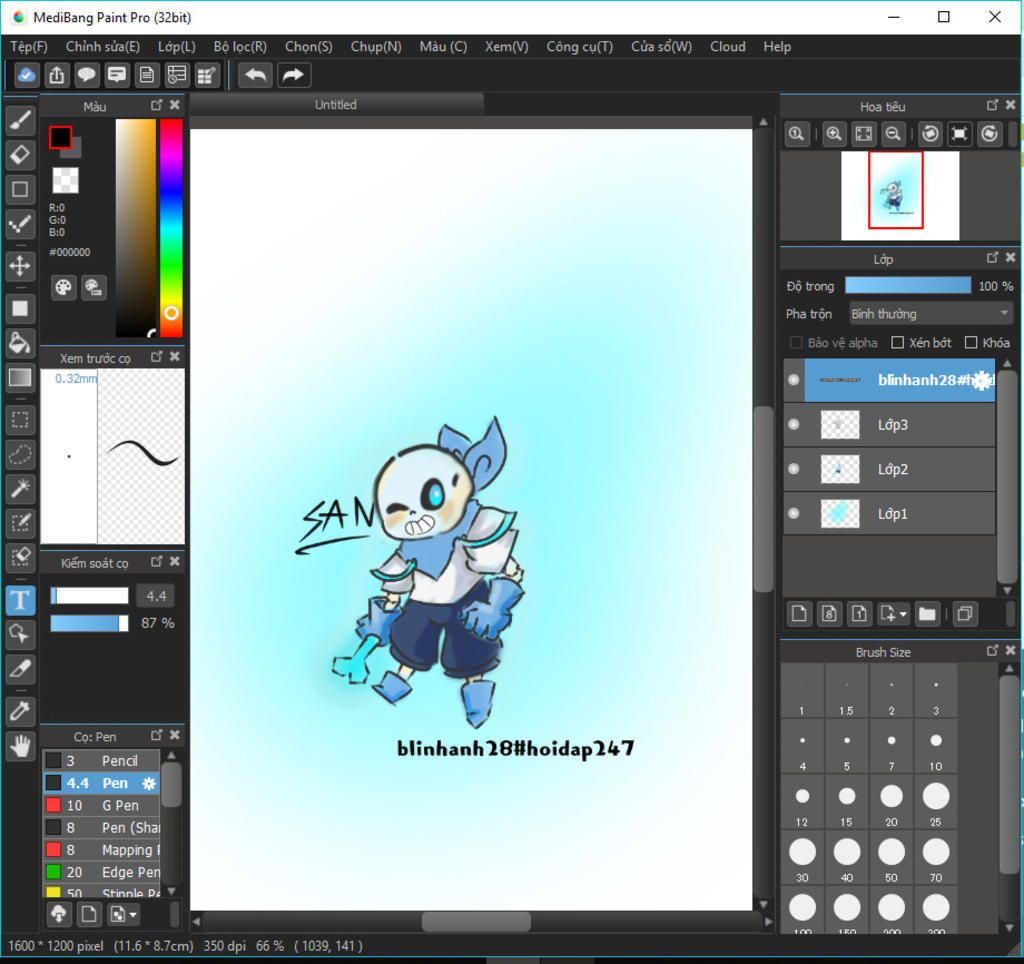Open the Cloud menu
1024x964 pixels.
click(x=728, y=47)
